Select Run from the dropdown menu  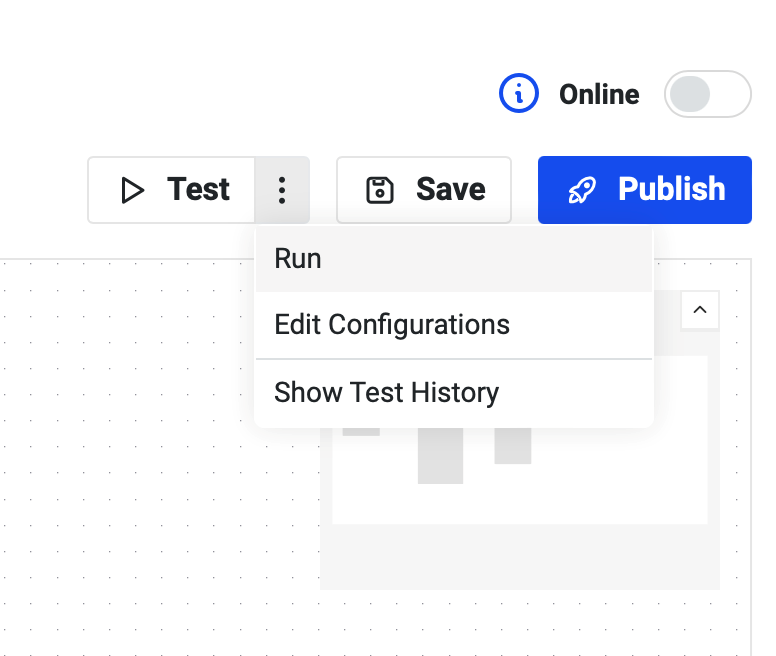454,259
